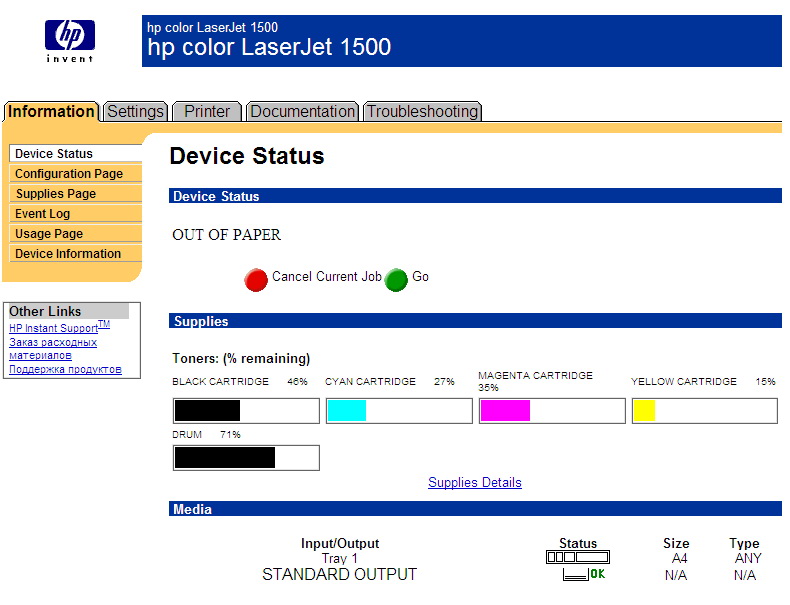Go to the Documentation tab
790x605 pixels.
tap(303, 111)
